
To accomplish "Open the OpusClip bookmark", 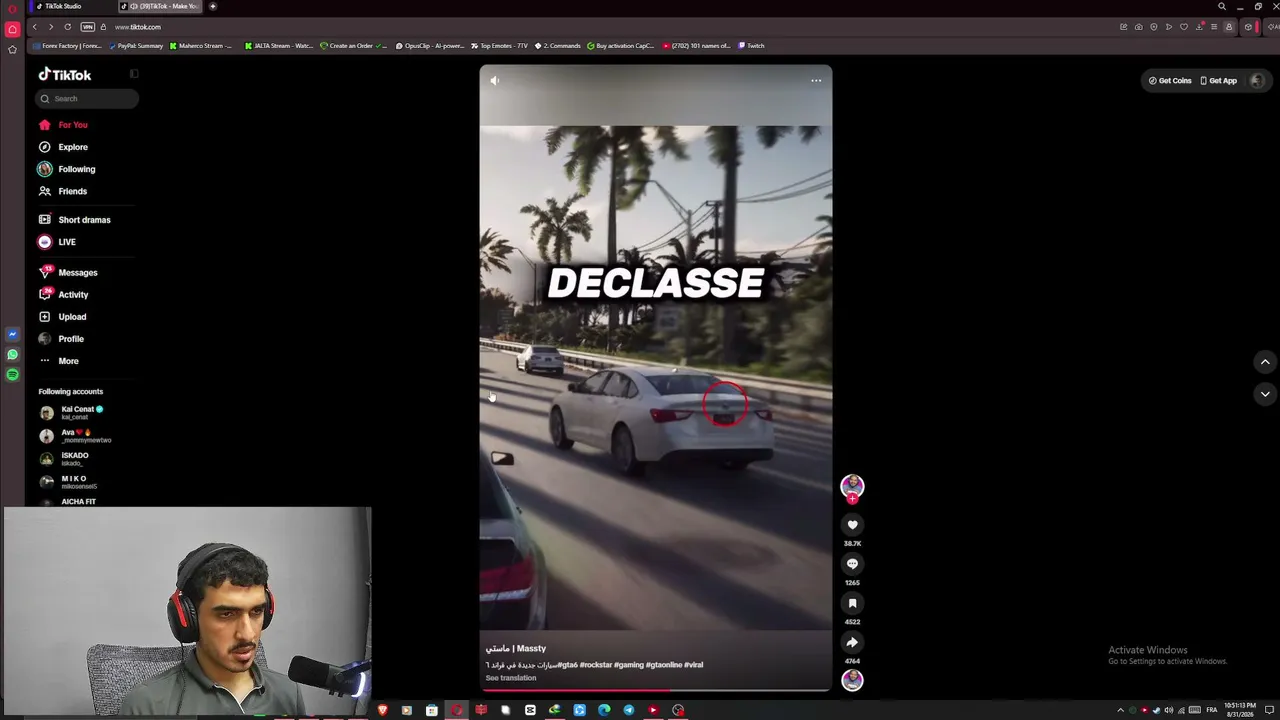I will pyautogui.click(x=430, y=46).
